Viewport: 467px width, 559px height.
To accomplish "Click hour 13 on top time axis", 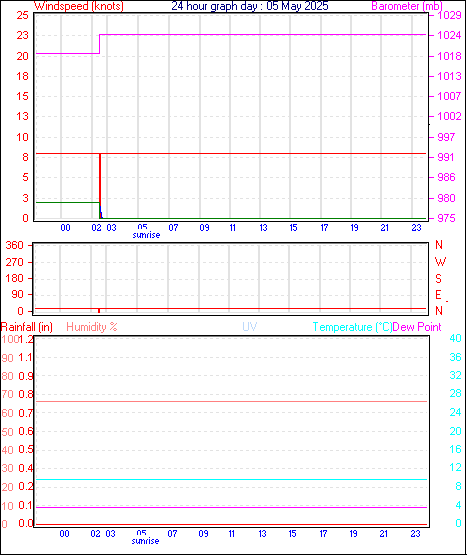I will point(263,228).
